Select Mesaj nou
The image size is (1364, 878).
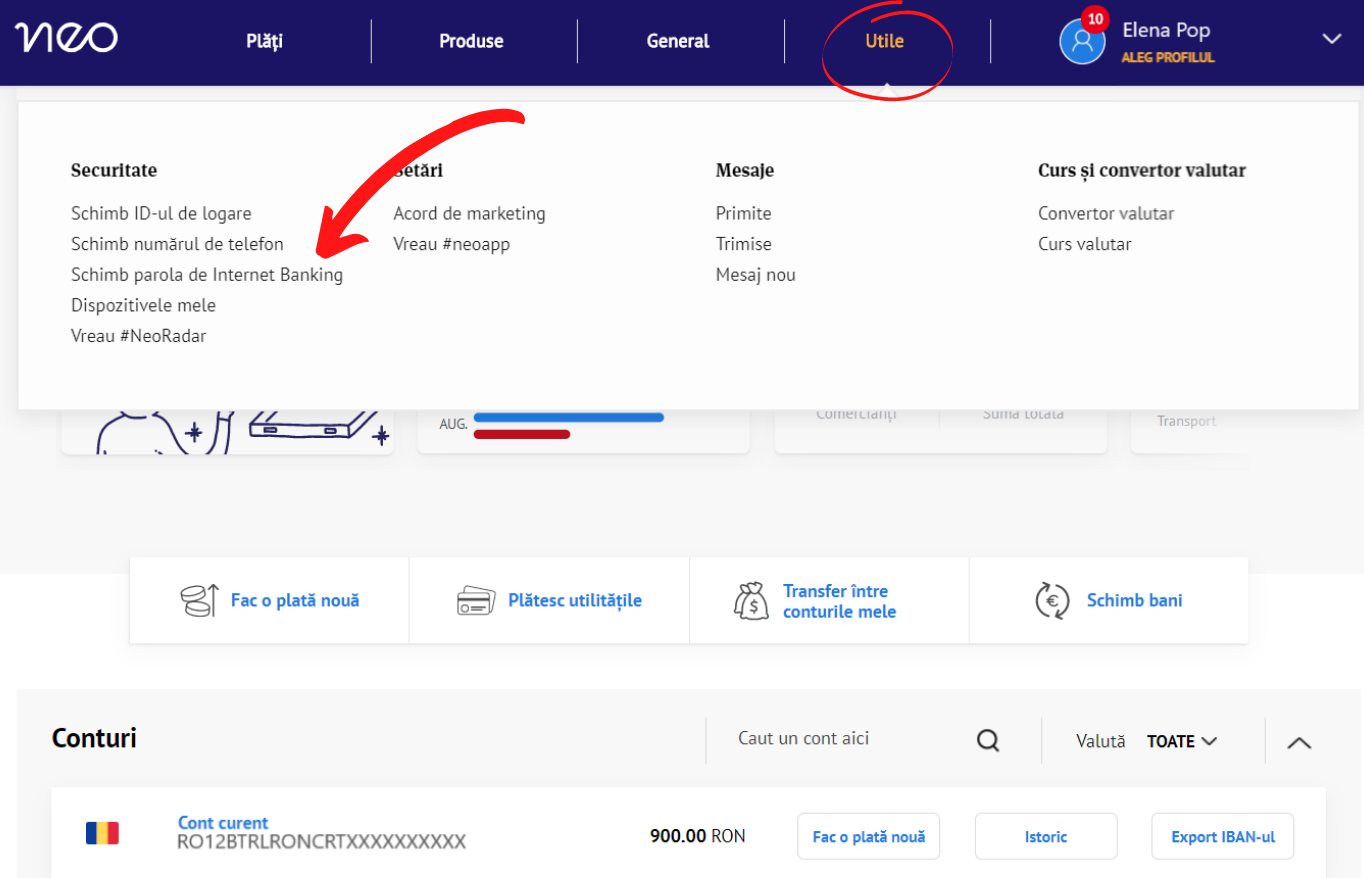pos(755,274)
